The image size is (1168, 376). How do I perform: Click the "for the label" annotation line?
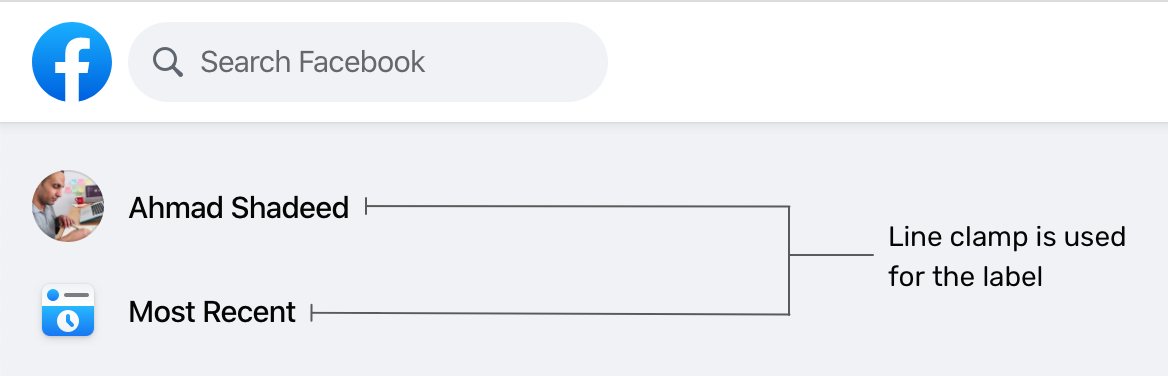tap(965, 277)
